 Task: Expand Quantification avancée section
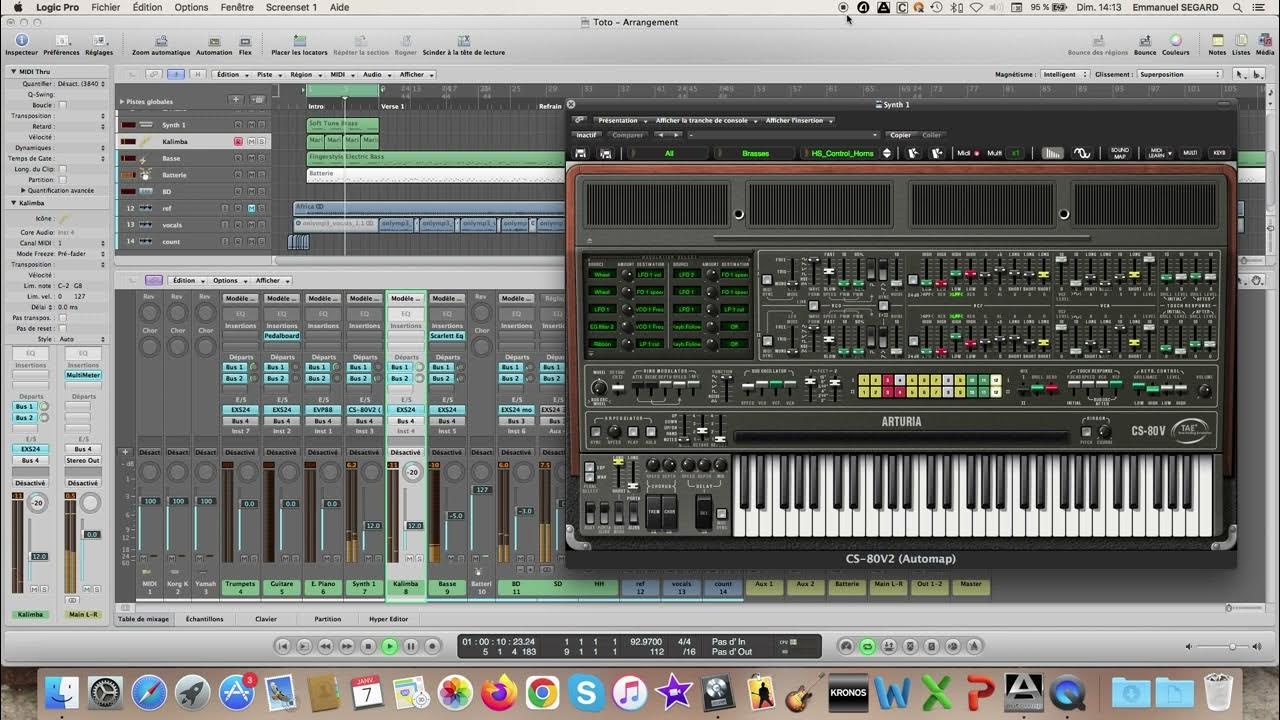click(23, 190)
